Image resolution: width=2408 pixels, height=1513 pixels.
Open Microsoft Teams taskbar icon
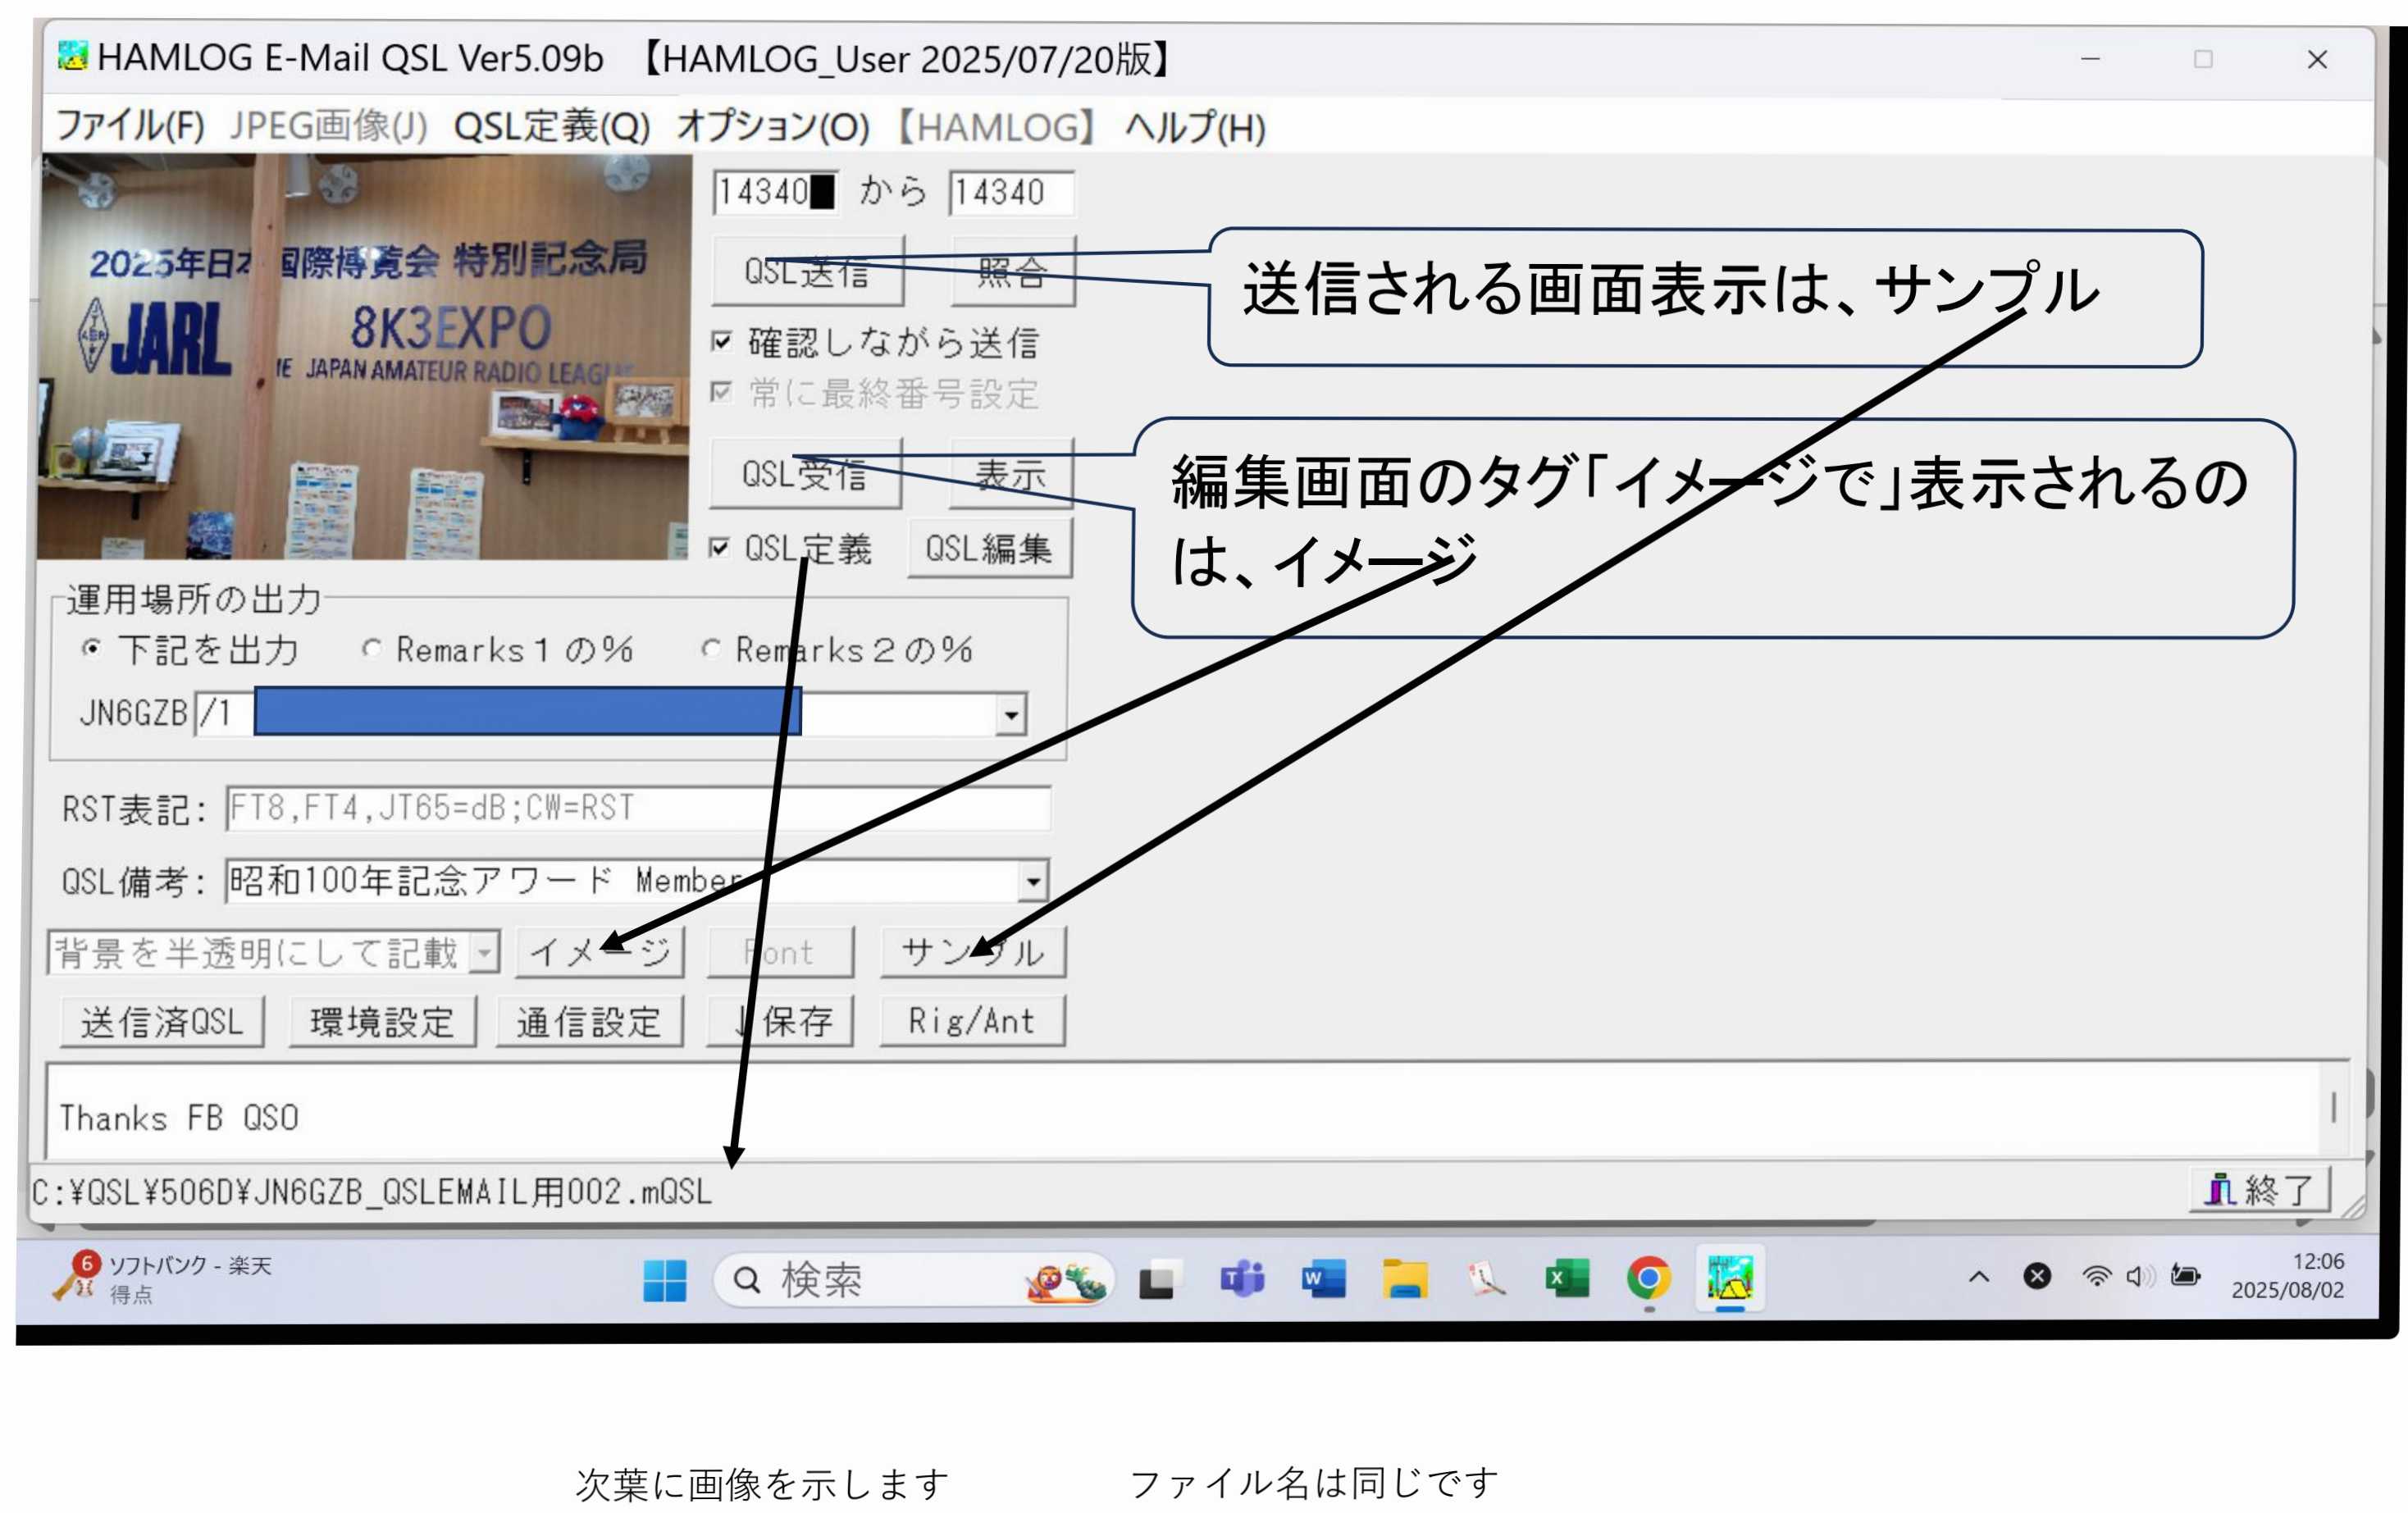pos(1241,1278)
